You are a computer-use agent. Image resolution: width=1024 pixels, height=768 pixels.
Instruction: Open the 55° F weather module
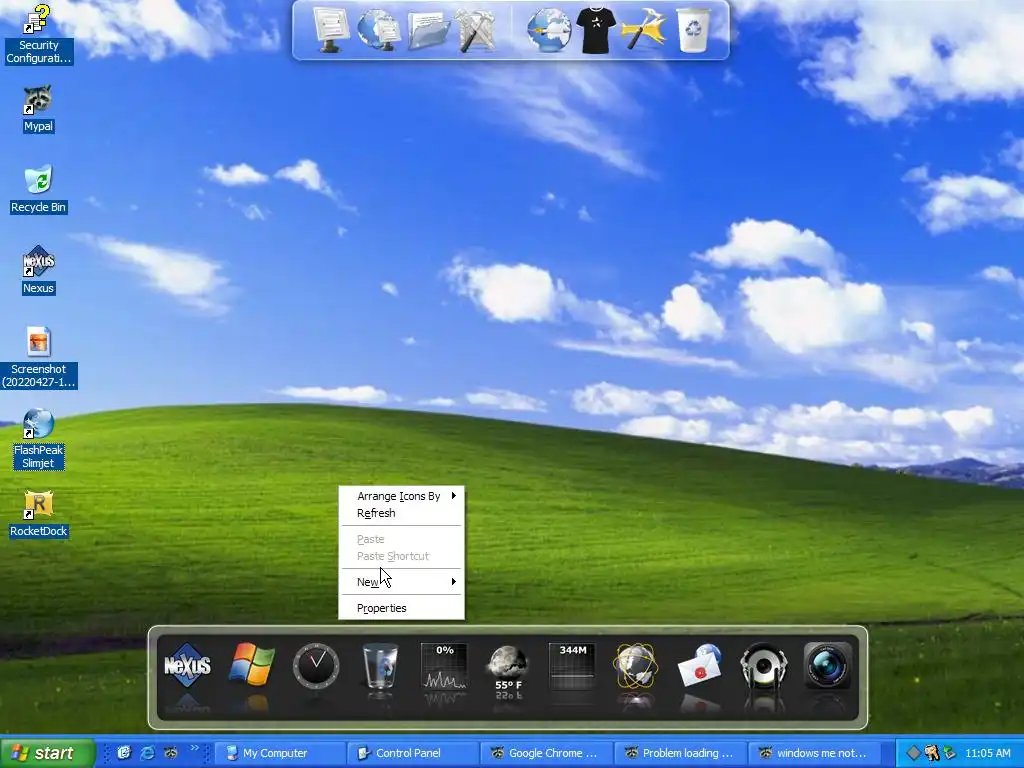pyautogui.click(x=508, y=667)
